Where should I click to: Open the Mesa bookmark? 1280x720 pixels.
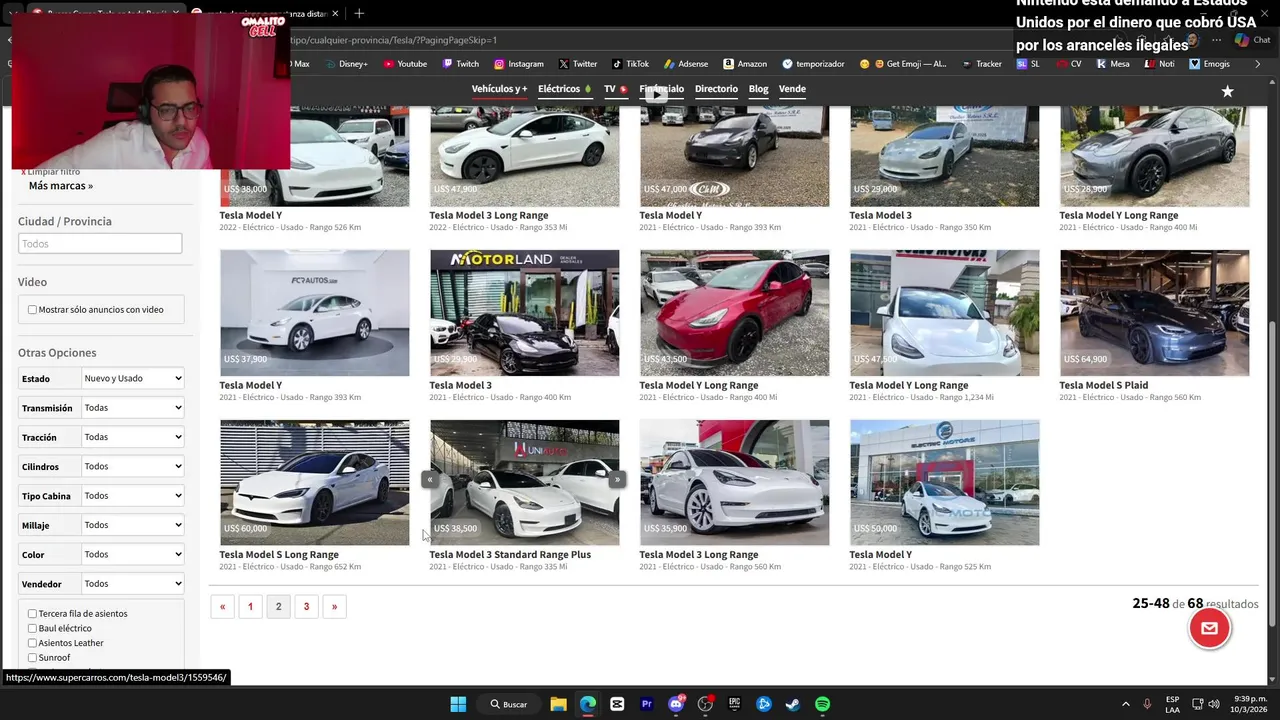pyautogui.click(x=1113, y=64)
